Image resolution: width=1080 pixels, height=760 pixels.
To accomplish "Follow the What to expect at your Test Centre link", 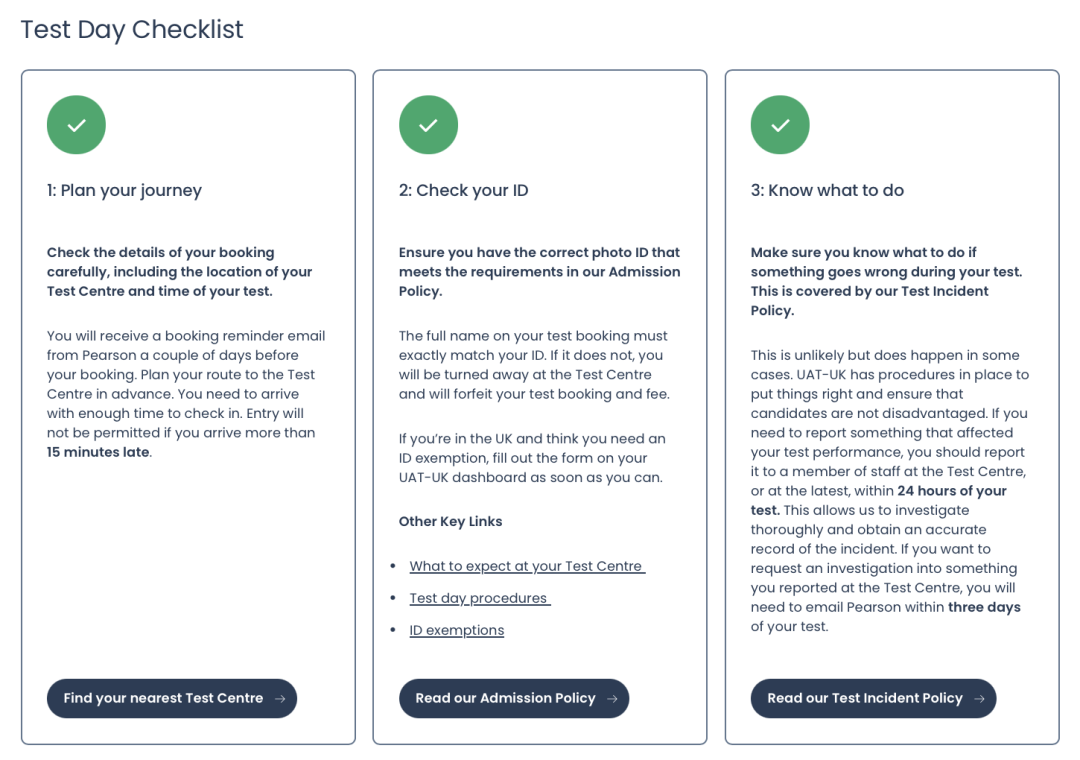I will point(527,566).
